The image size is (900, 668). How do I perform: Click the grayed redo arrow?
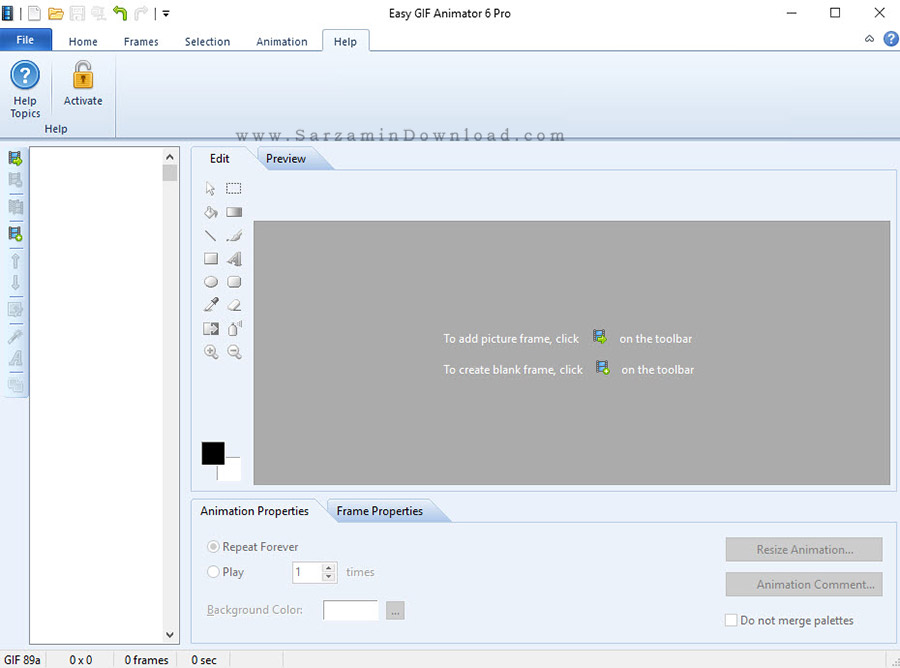click(140, 13)
